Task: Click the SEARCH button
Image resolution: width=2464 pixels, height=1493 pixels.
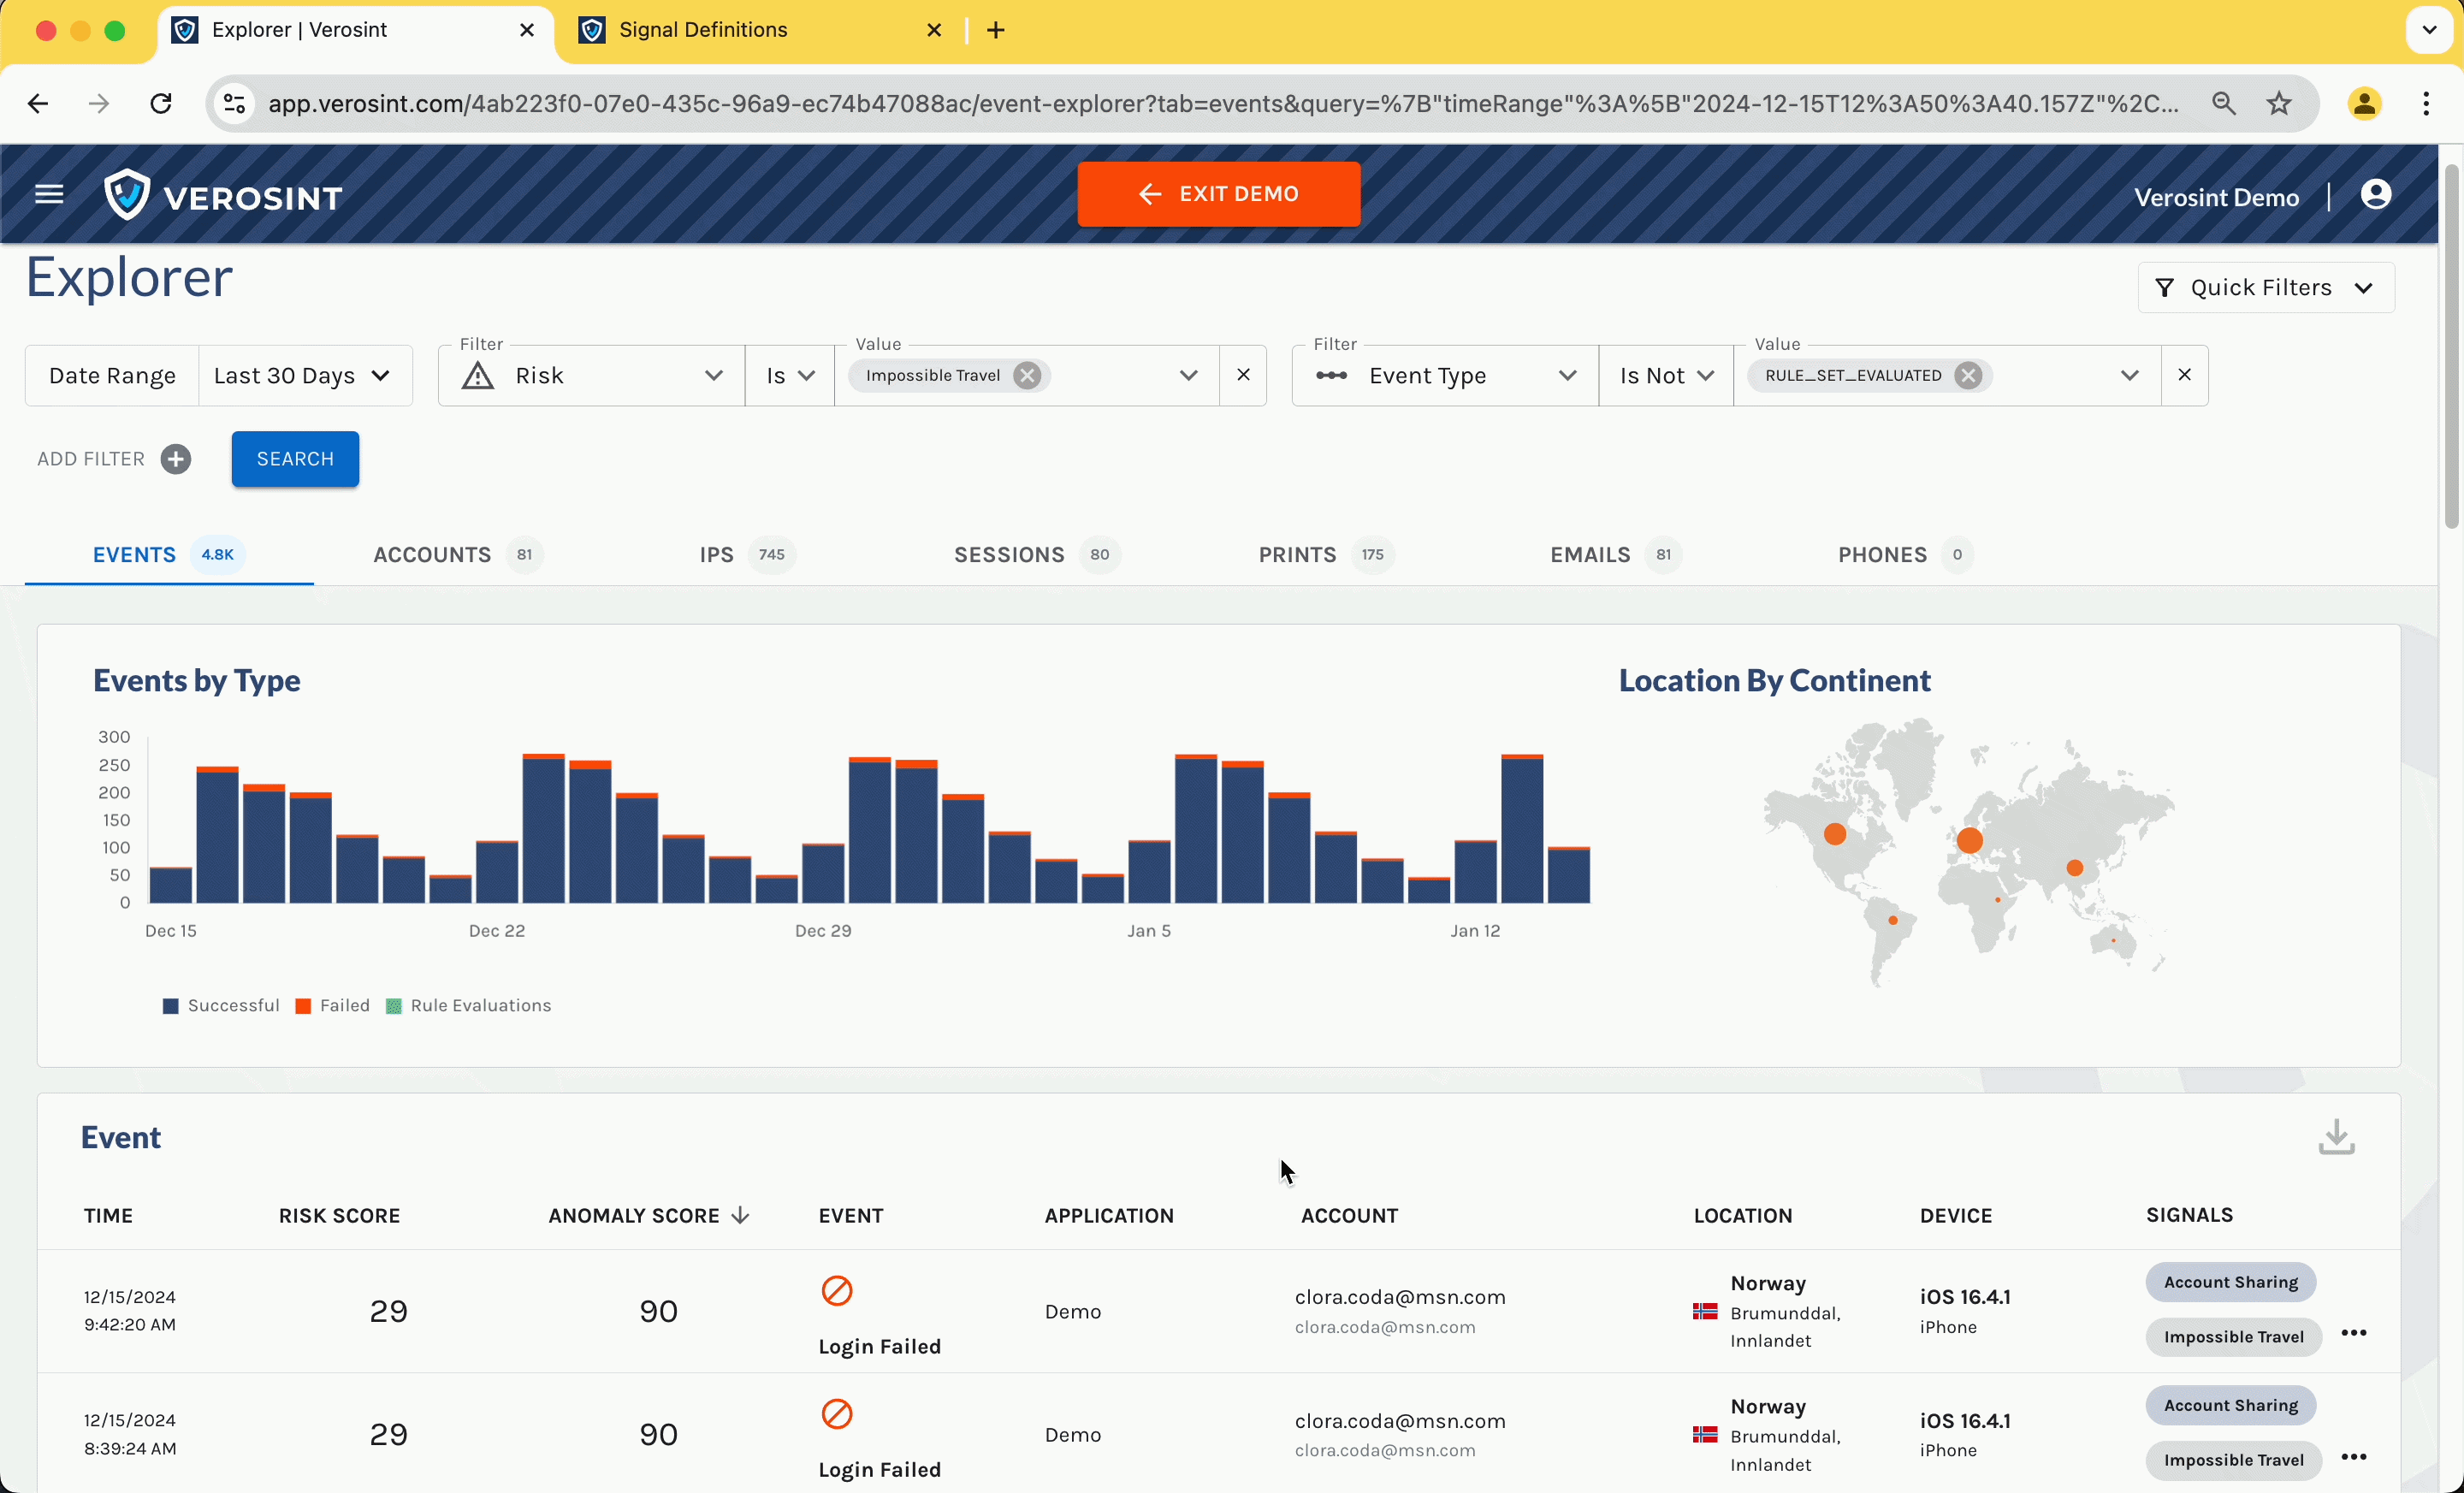Action: pos(294,458)
